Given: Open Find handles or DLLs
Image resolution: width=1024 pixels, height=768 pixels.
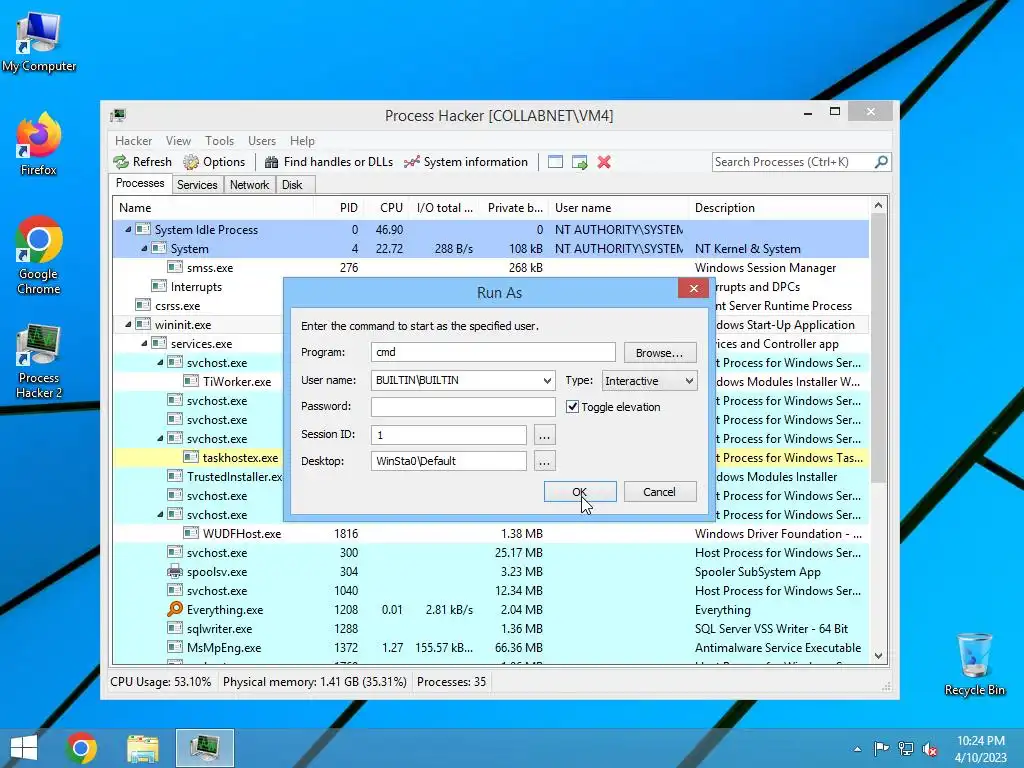Looking at the screenshot, I should coord(328,162).
